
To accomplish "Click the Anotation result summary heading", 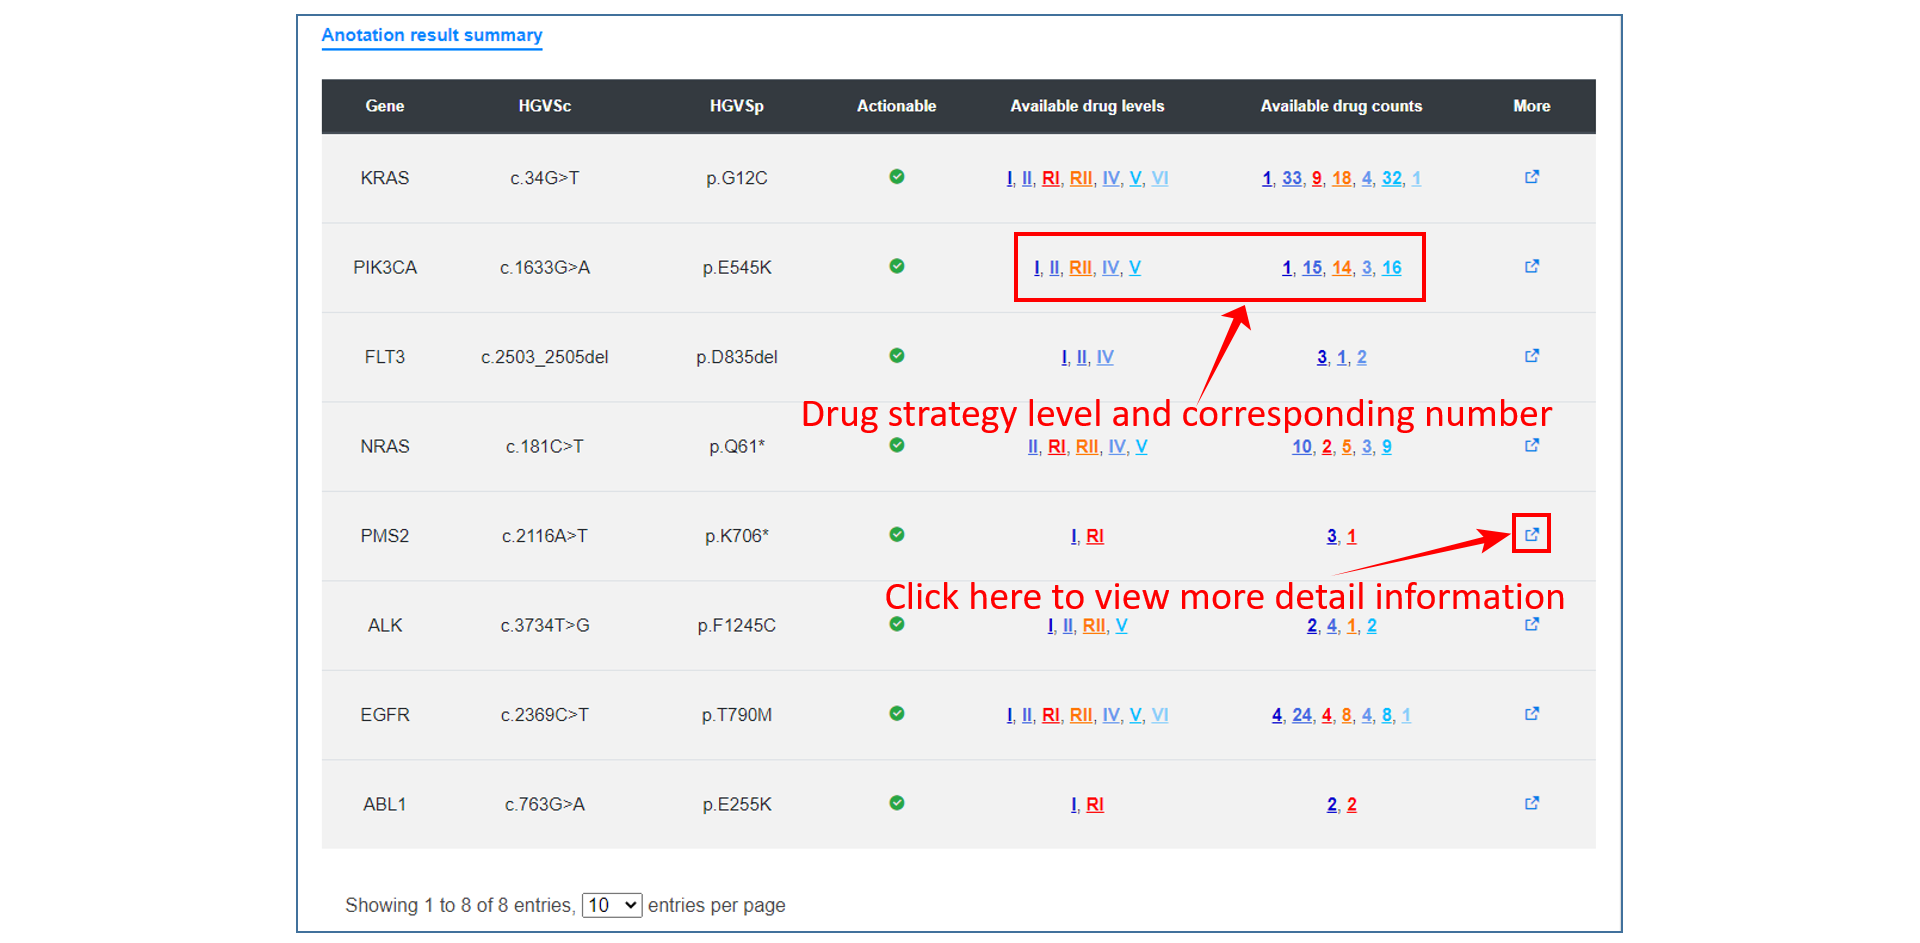I will [432, 35].
